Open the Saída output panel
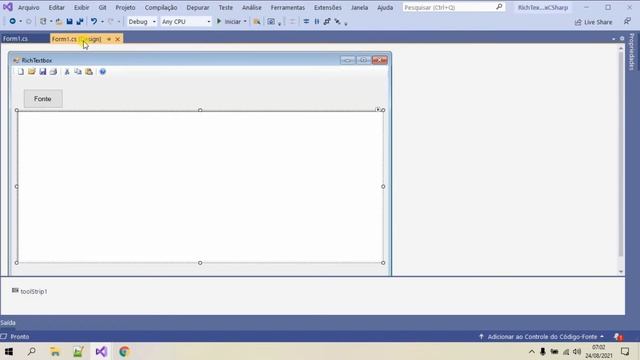Screen dimensions: 640x360 pos(8,322)
